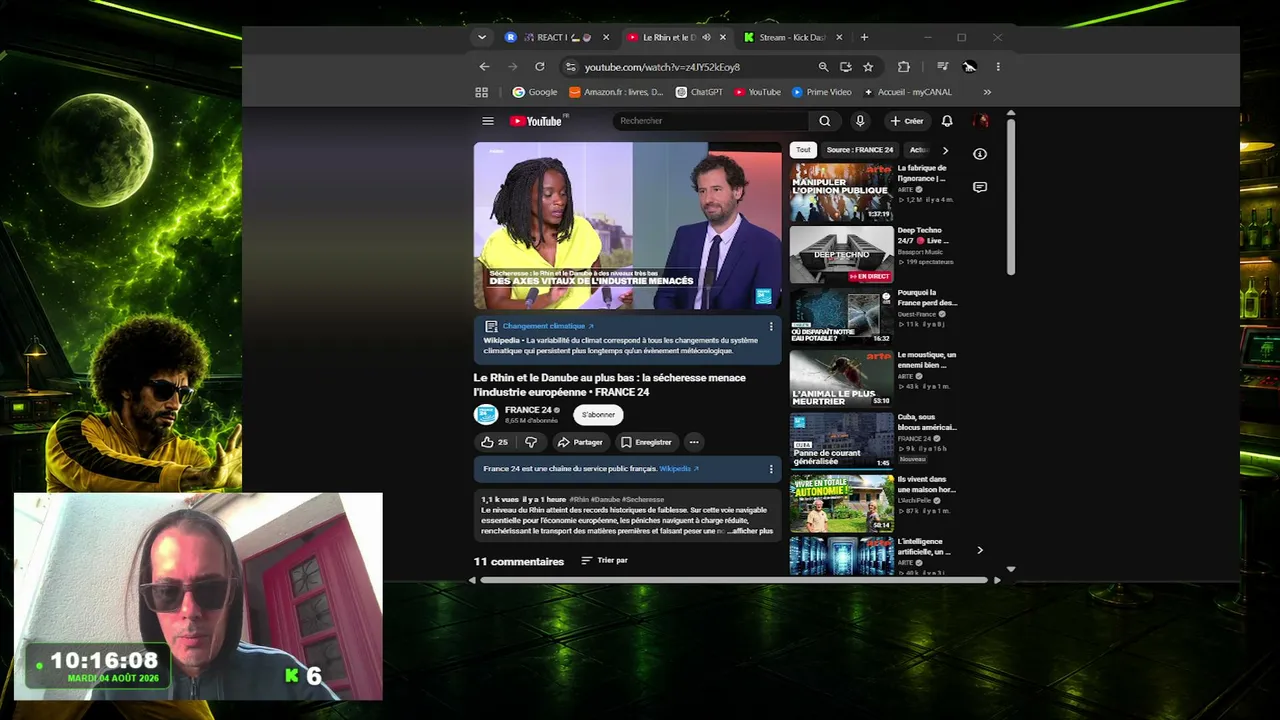The width and height of the screenshot is (1280, 720).
Task: Open the ChatGPT bookmark
Action: tap(699, 92)
